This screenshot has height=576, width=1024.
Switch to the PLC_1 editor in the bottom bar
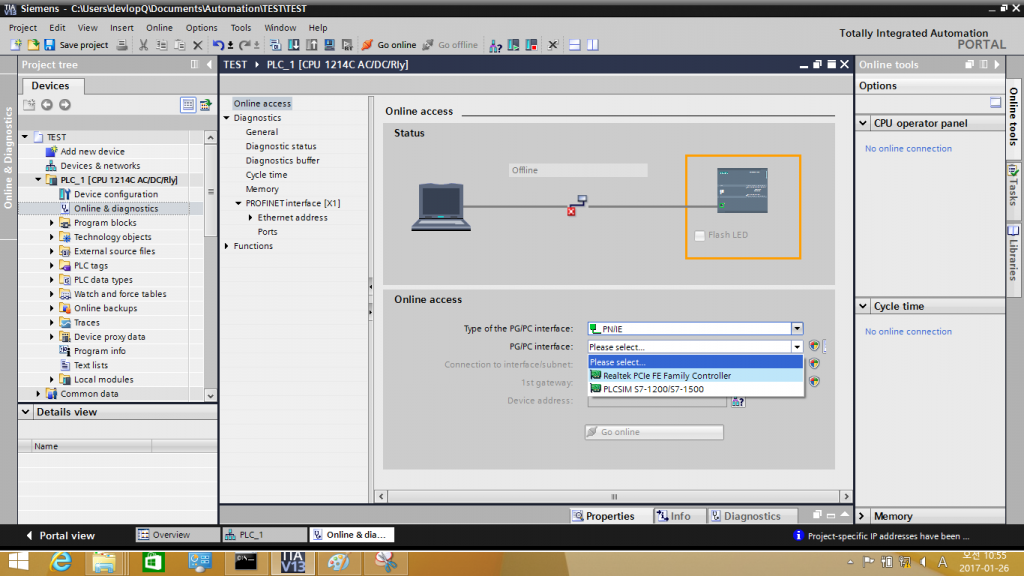(264, 535)
